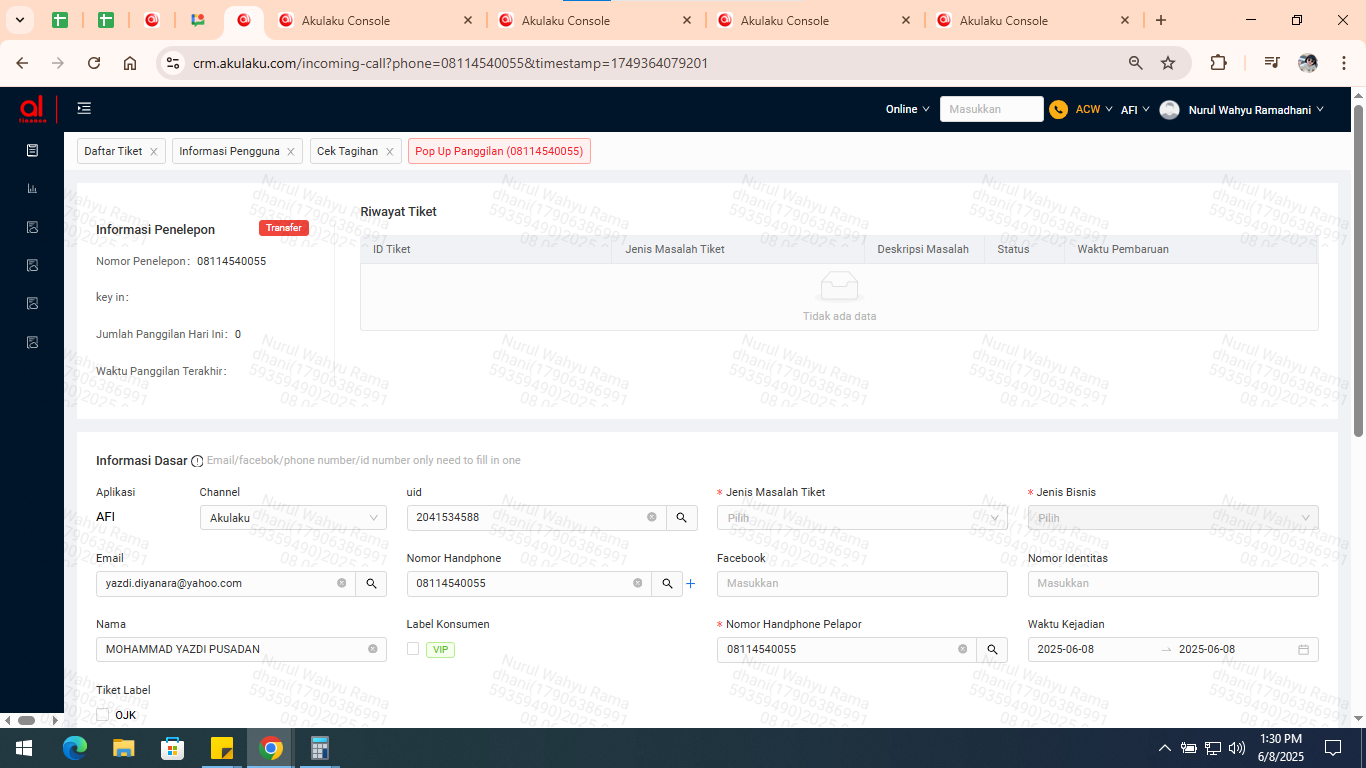Close the Daftar Tiket tab

[153, 152]
